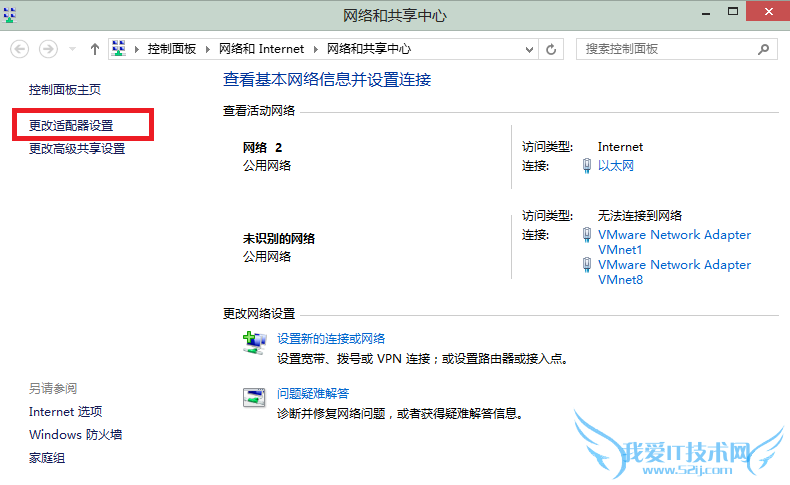Image resolution: width=790 pixels, height=485 pixels.
Task: Maximize the 网络和共享中心 window
Action: coord(733,12)
